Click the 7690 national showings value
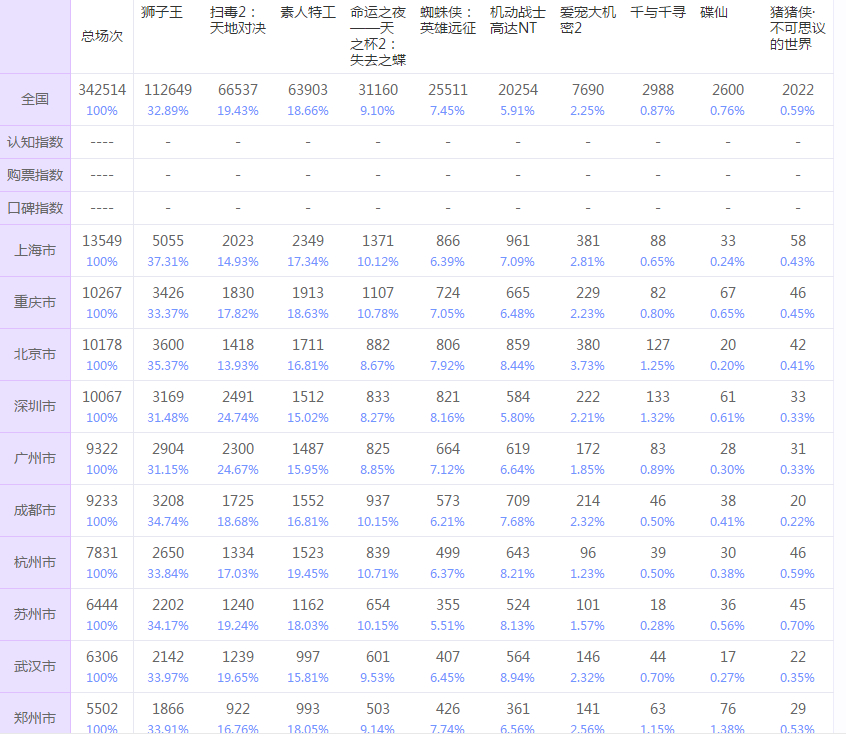This screenshot has width=846, height=745. [588, 90]
